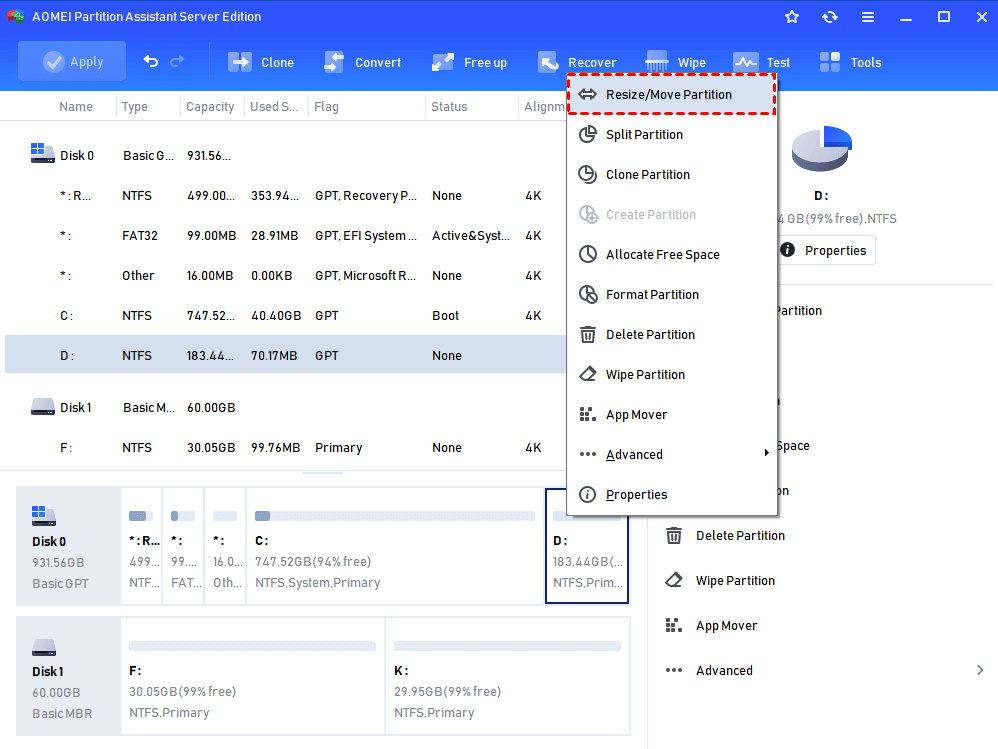Select the Disk 0 931.56GB map header
The image size is (998, 749).
(68, 546)
